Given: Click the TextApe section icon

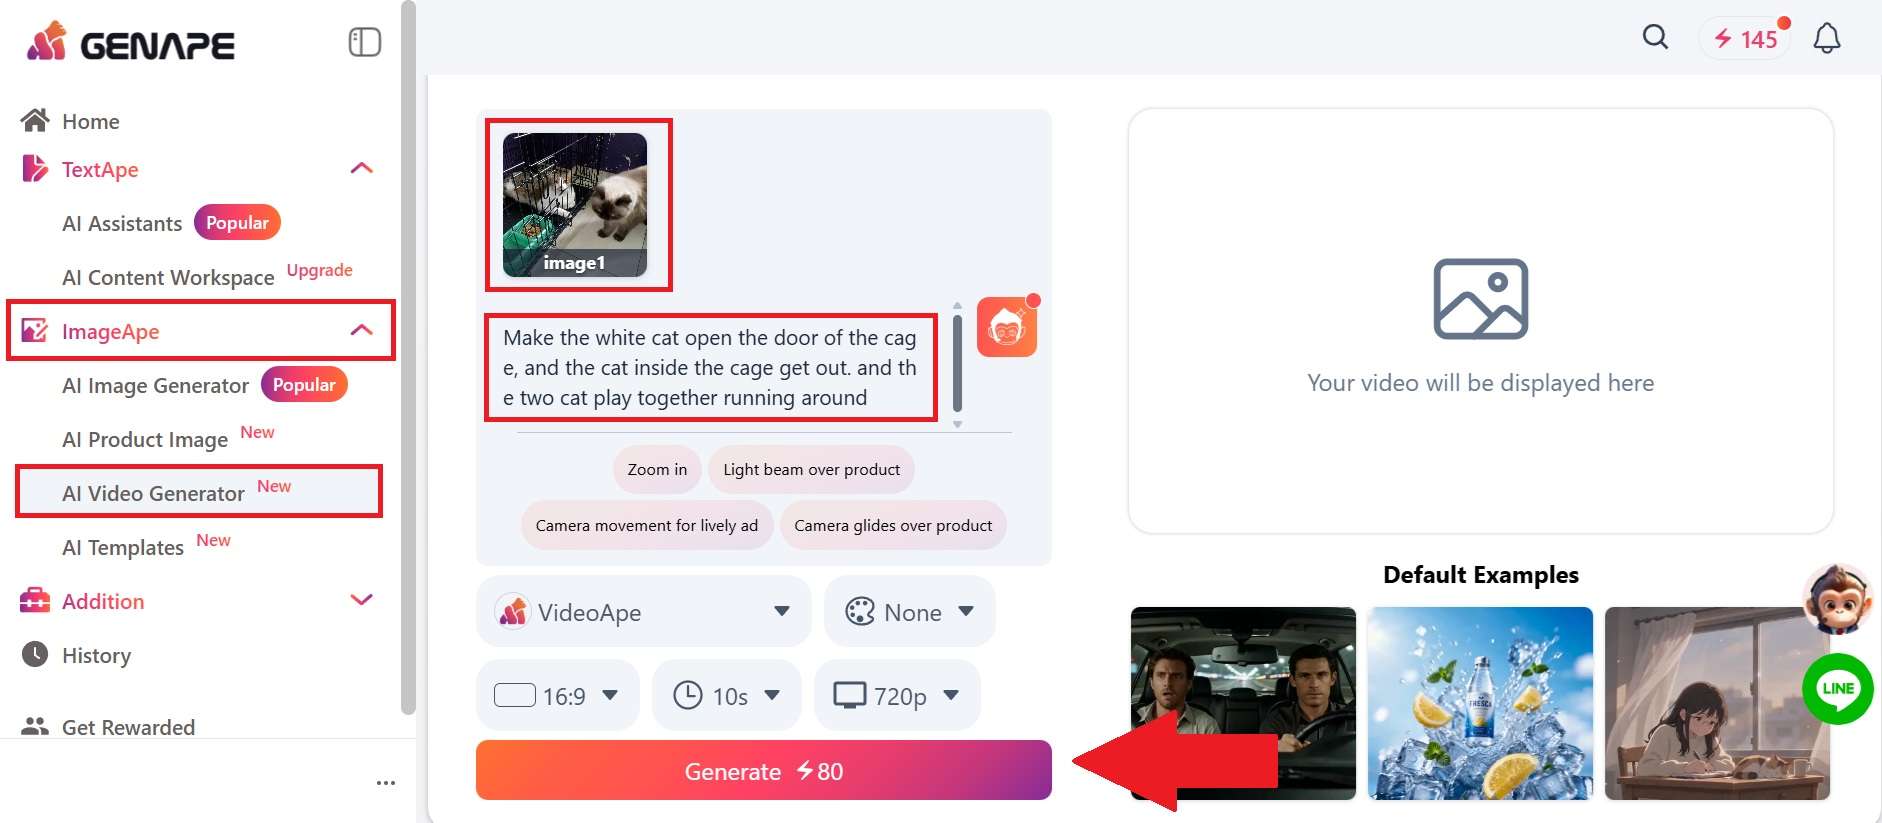Looking at the screenshot, I should coord(34,168).
